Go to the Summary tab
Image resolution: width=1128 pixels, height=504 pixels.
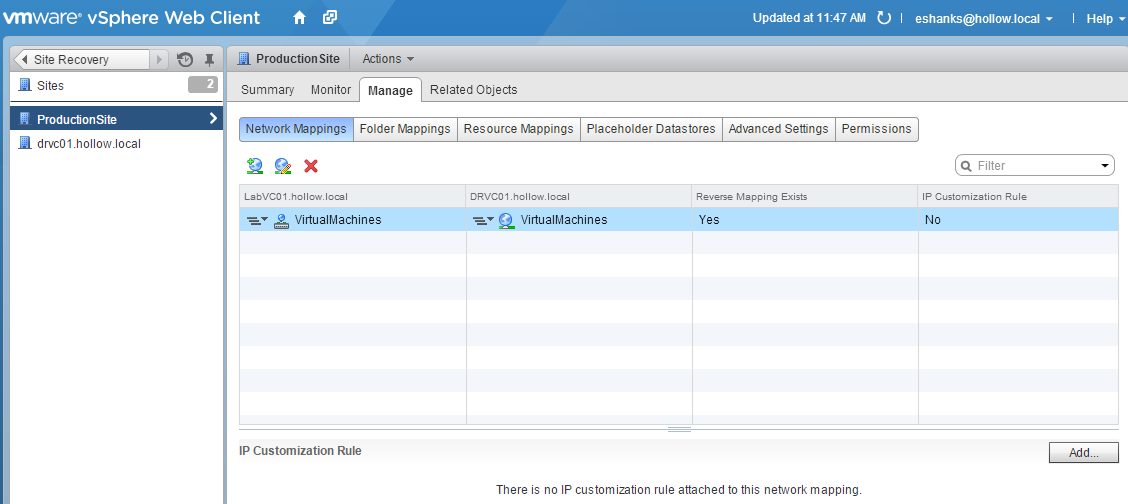tap(267, 90)
